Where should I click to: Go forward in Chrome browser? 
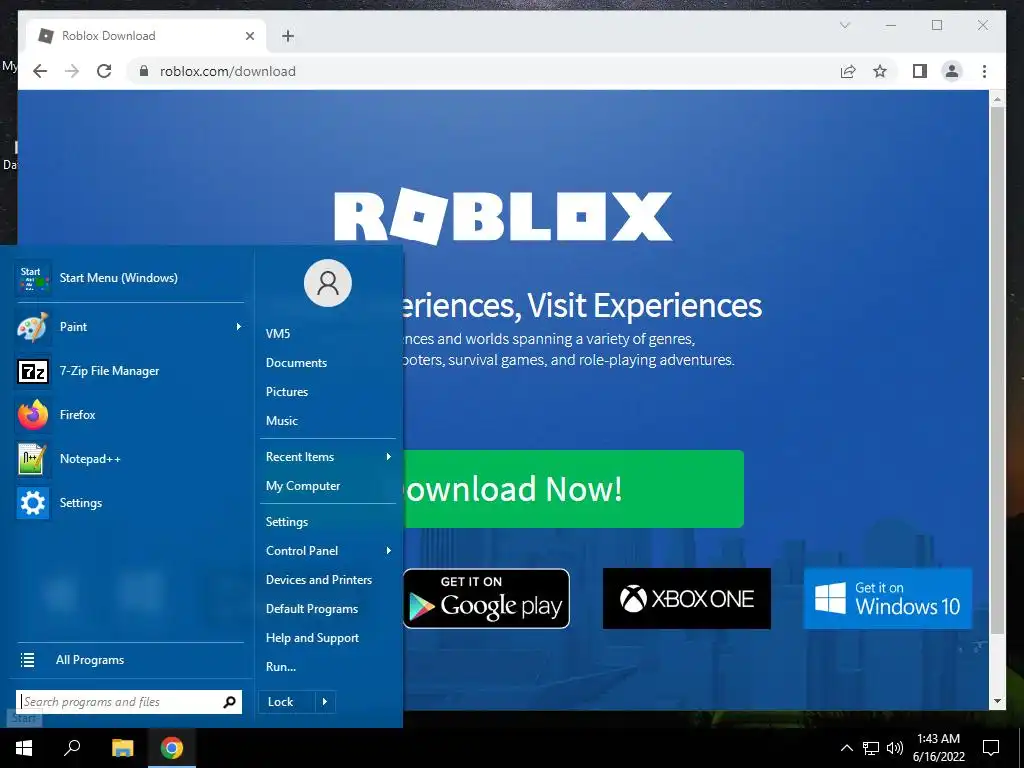pos(72,71)
